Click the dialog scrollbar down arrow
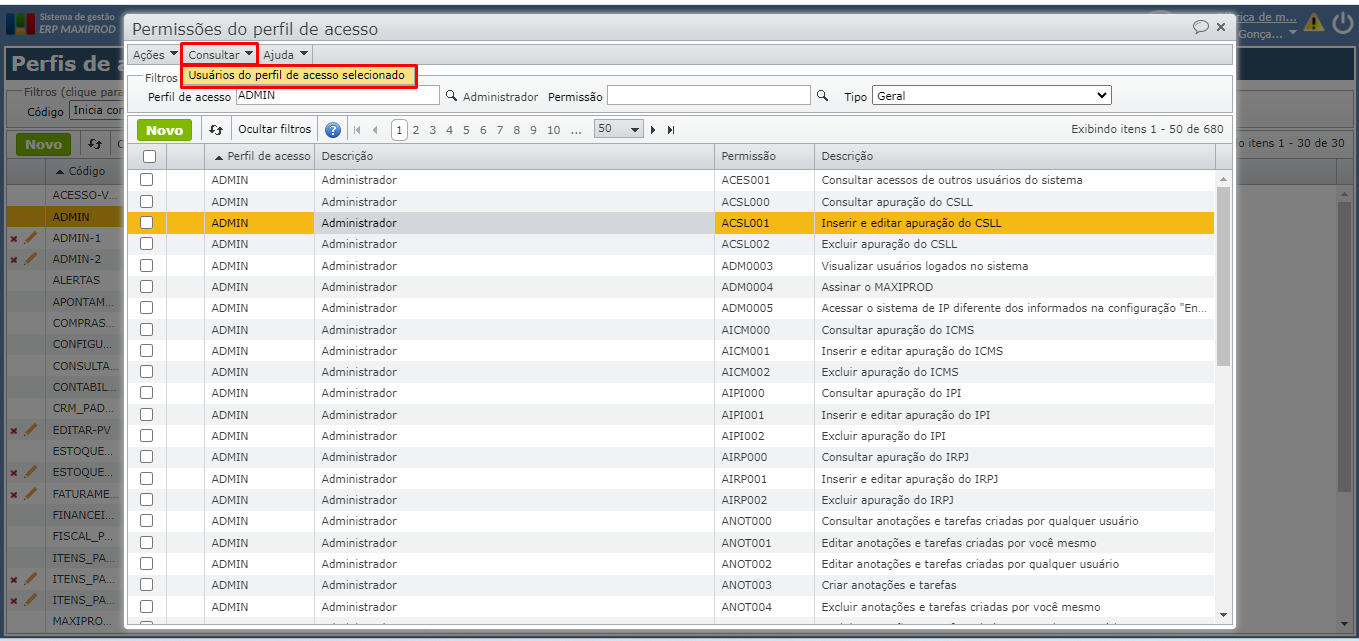Screen dimensions: 1359x641 pyautogui.click(x=1223, y=615)
